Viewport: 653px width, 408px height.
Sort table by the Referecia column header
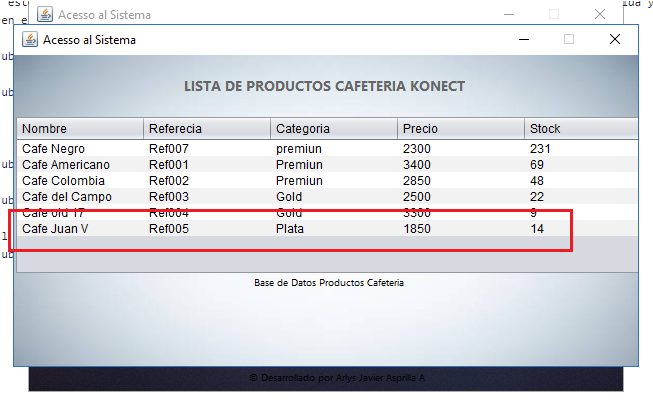click(x=207, y=129)
